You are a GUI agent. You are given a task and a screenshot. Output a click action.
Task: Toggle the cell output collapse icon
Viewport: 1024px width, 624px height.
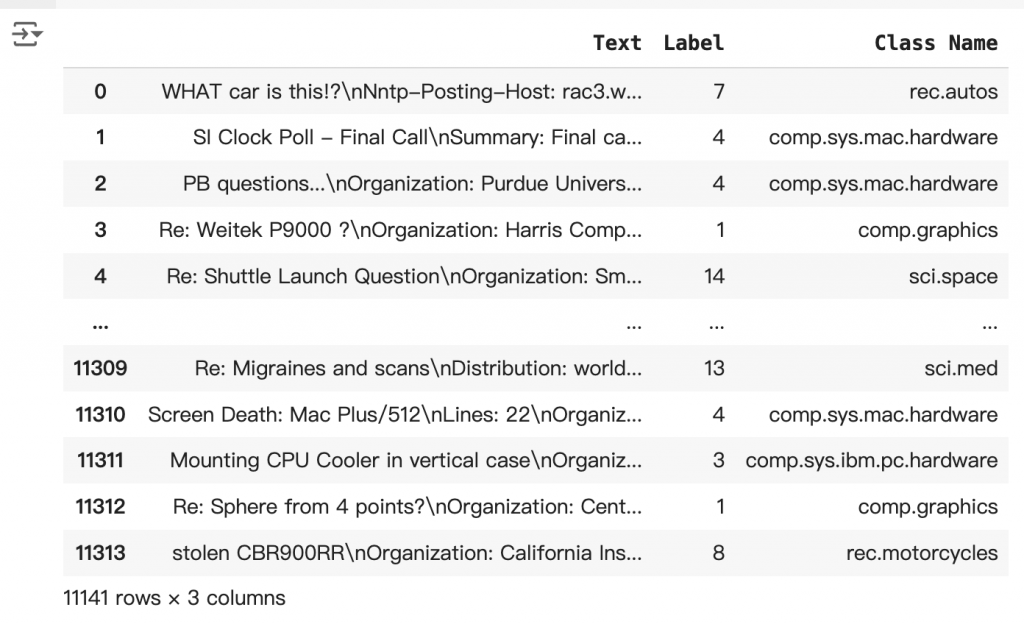(x=27, y=34)
